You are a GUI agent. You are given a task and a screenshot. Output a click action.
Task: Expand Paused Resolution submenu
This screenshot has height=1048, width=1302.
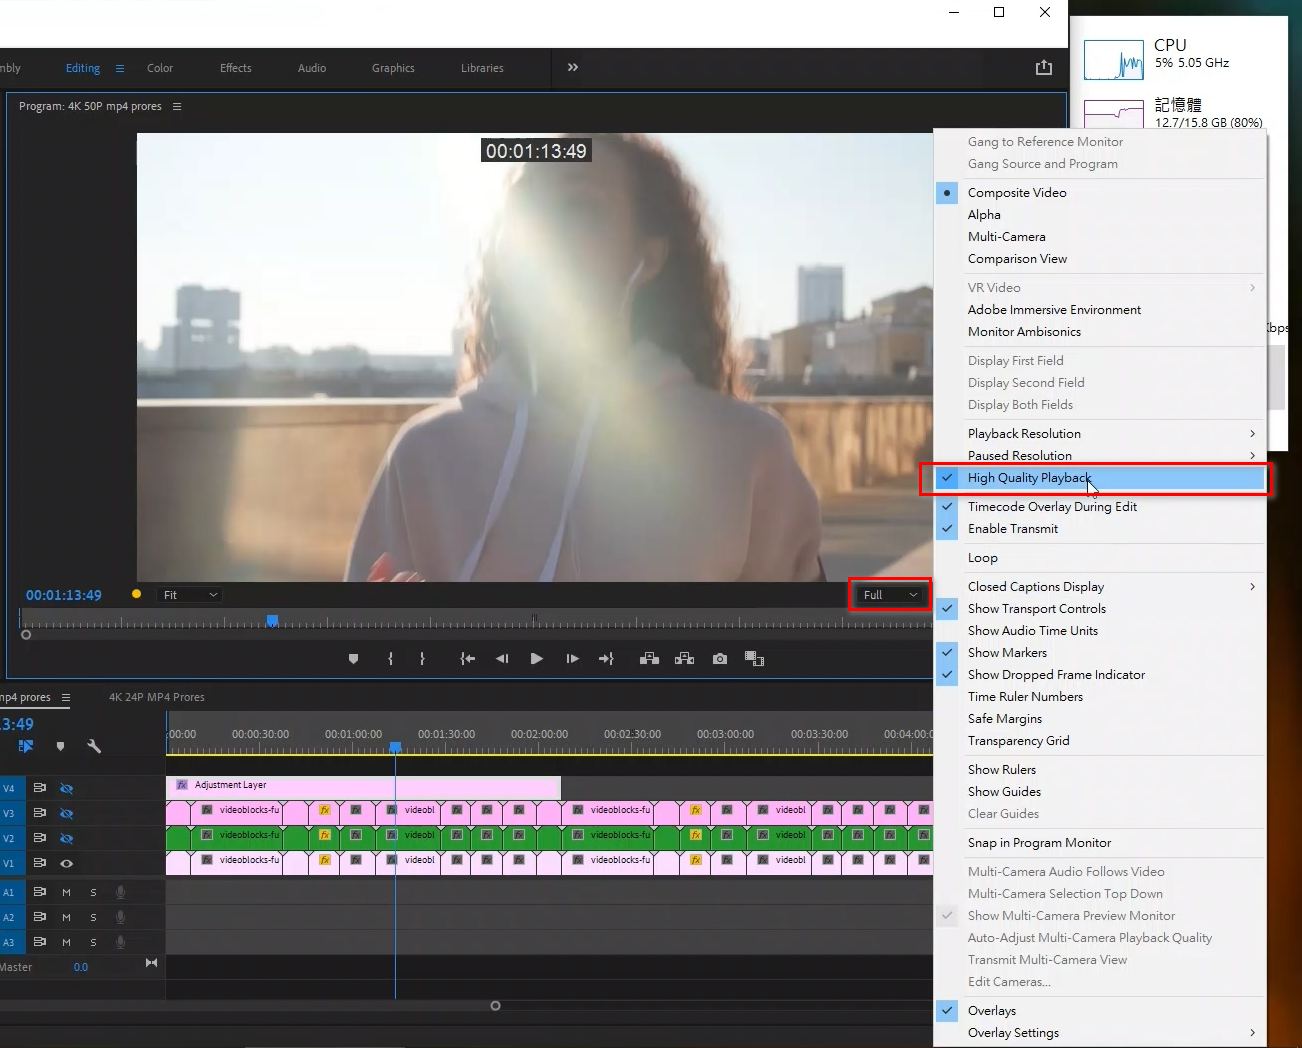(x=1100, y=456)
